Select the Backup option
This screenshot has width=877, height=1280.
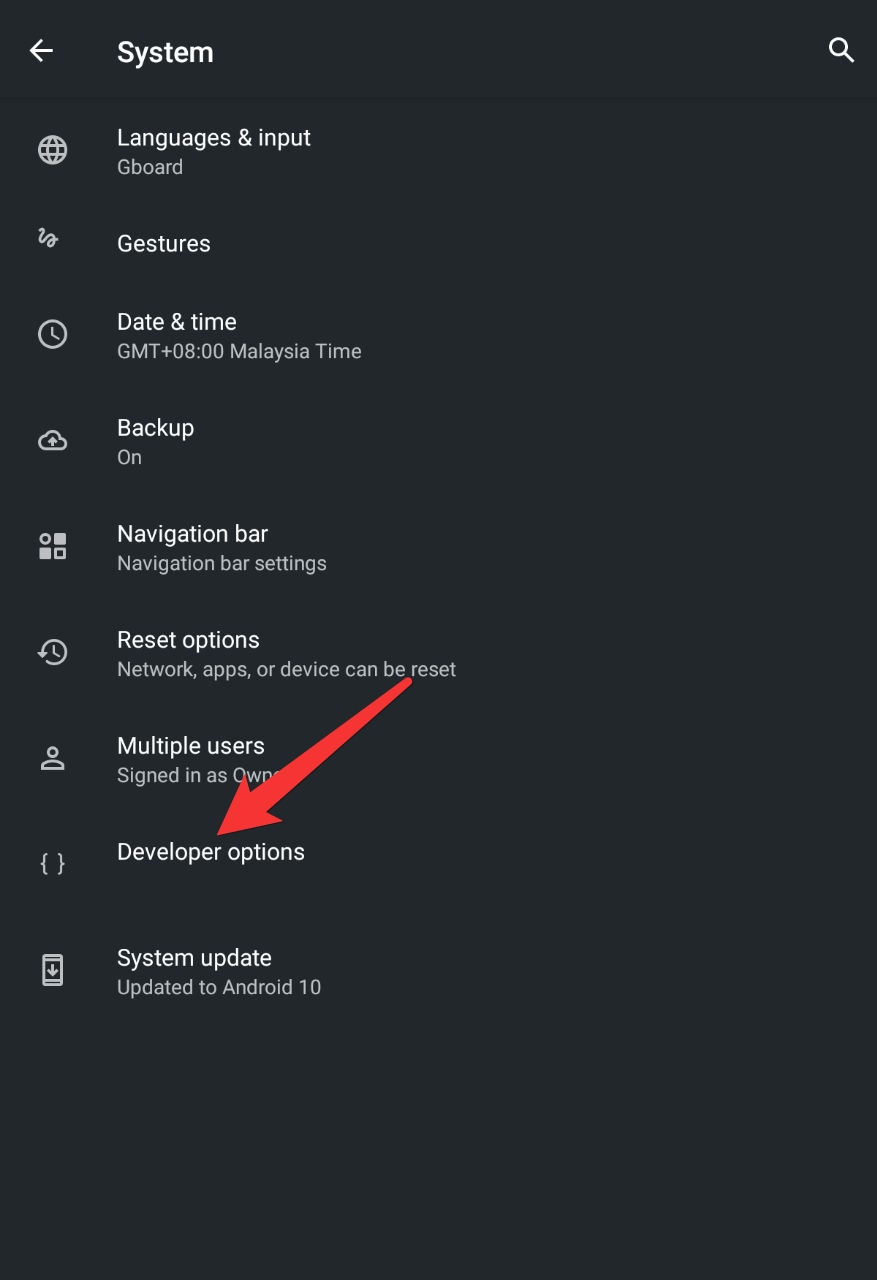[438, 441]
